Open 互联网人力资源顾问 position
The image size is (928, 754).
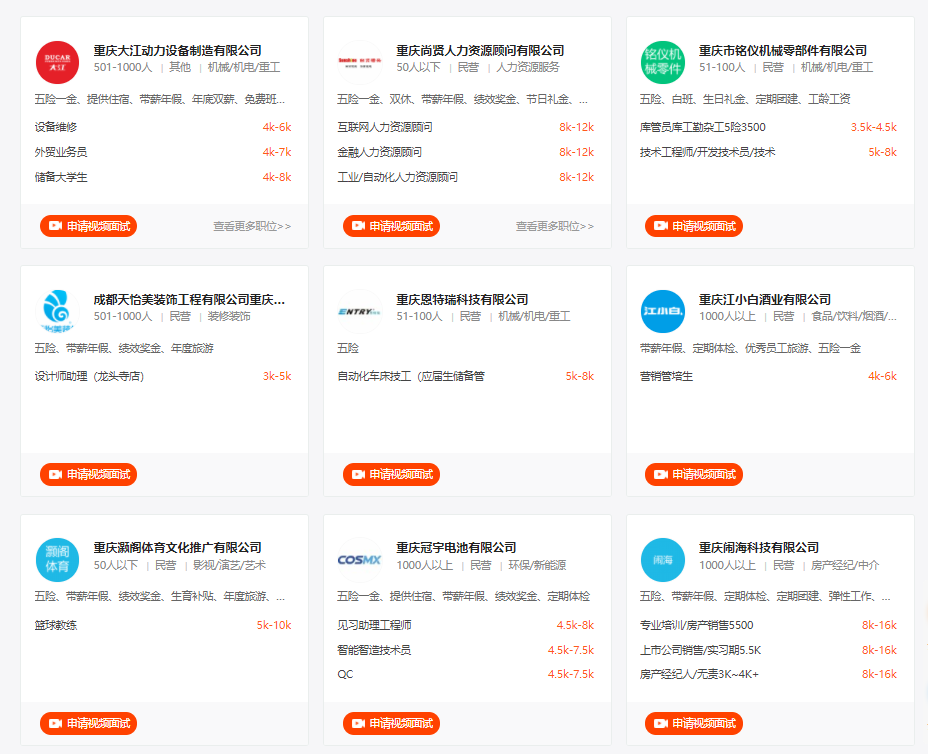385,127
